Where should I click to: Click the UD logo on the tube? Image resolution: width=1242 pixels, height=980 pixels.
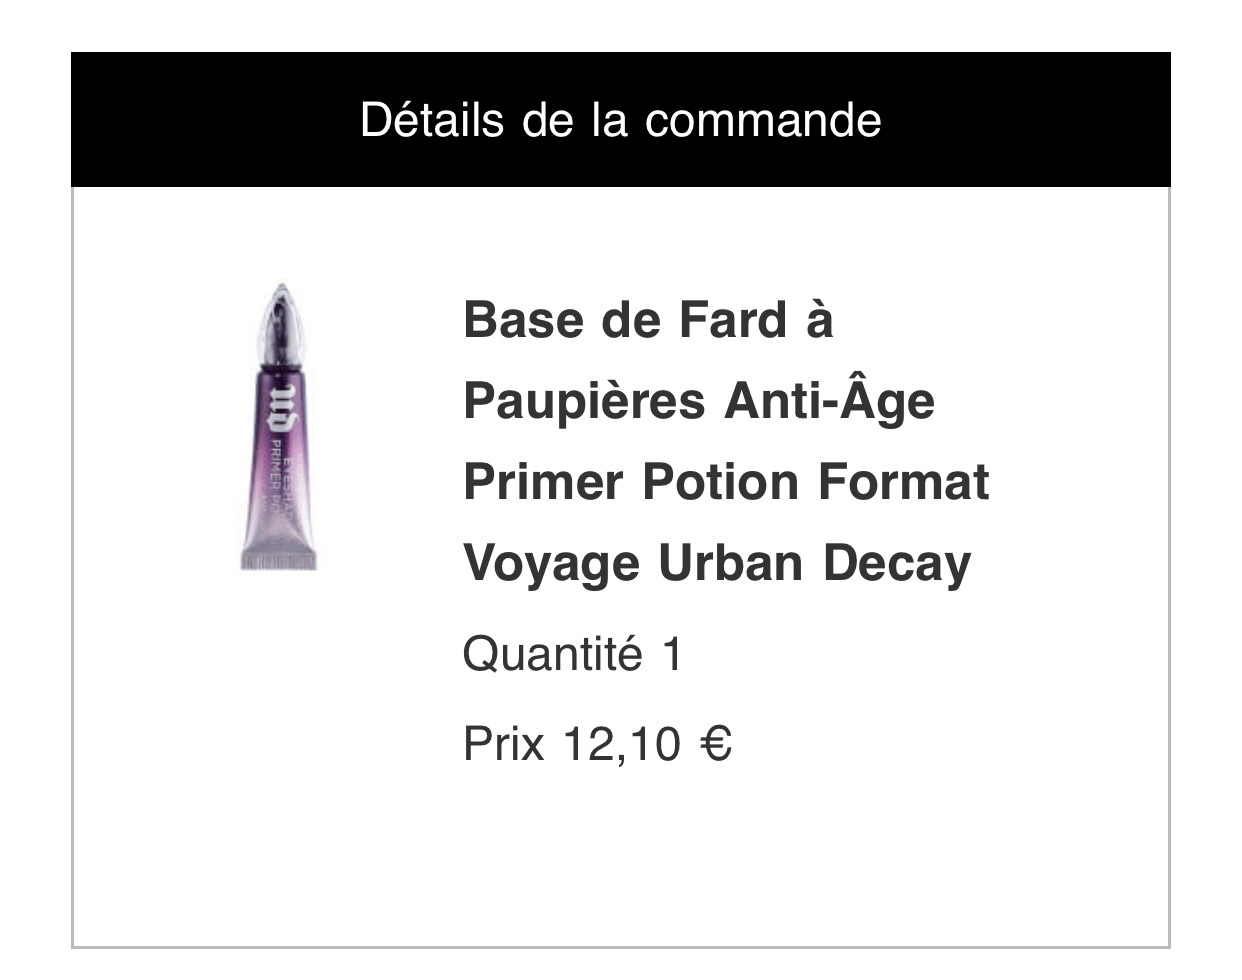tap(283, 407)
